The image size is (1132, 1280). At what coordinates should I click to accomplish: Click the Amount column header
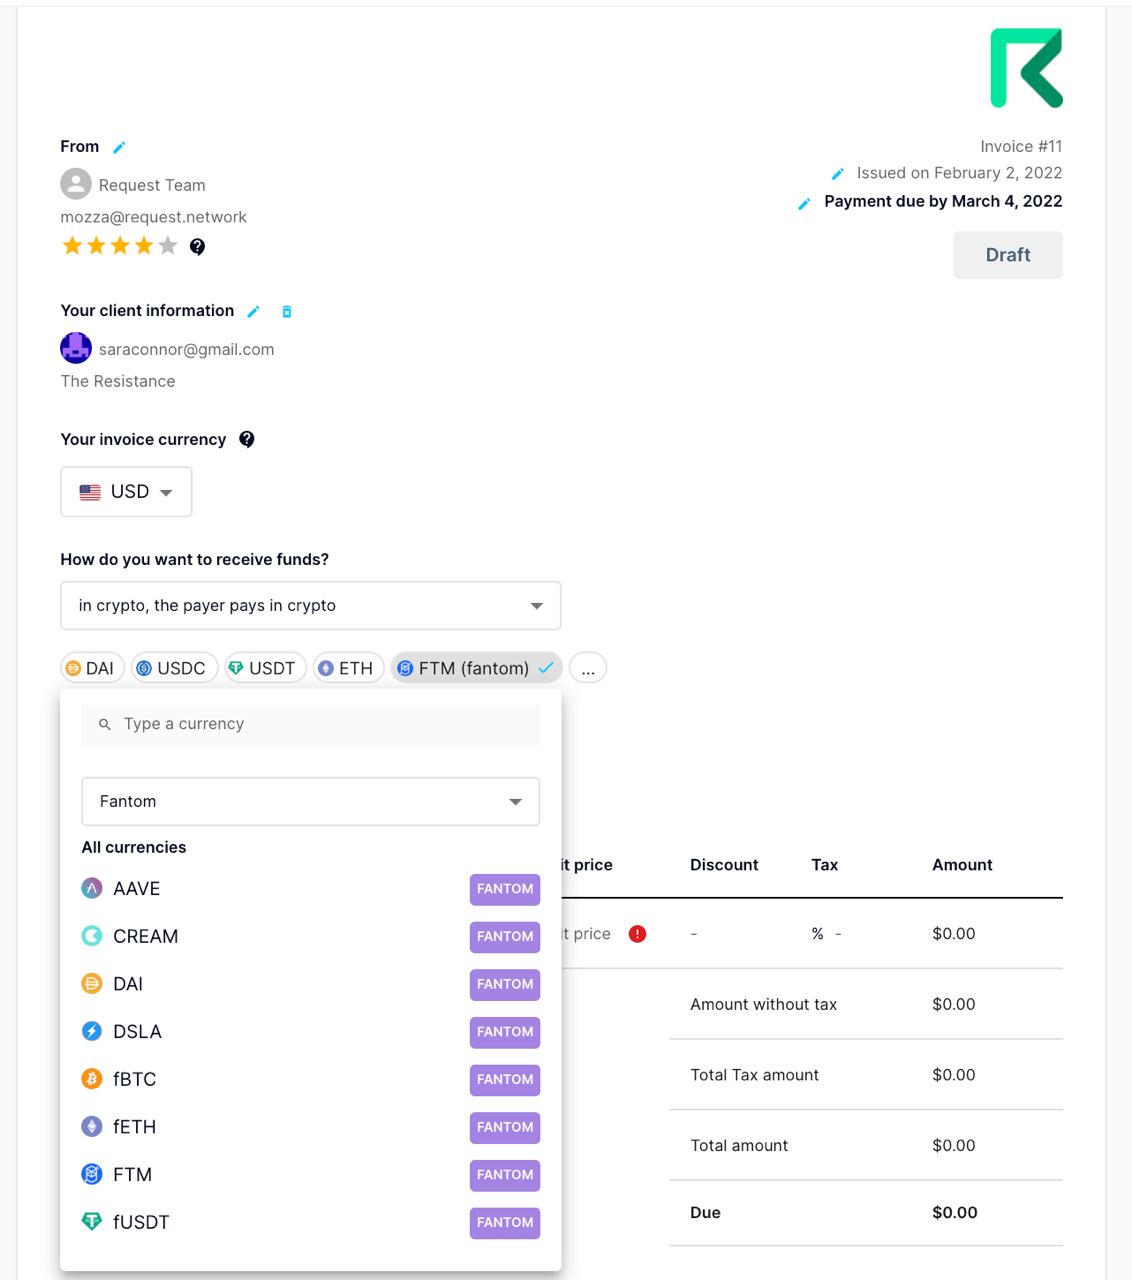(962, 865)
